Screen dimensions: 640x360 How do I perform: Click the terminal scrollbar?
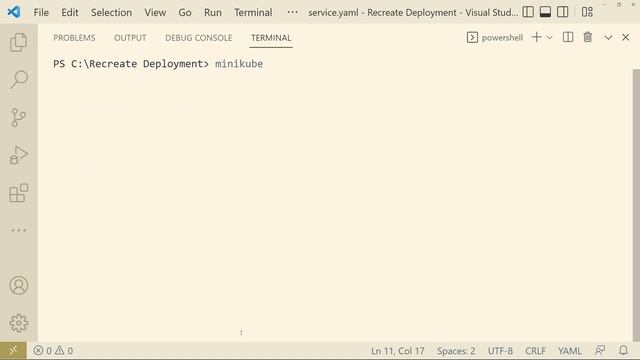click(x=636, y=204)
